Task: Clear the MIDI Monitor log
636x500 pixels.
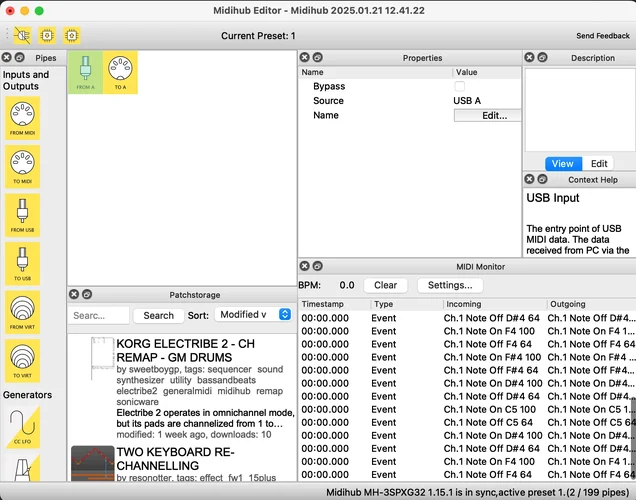Action: coord(385,285)
